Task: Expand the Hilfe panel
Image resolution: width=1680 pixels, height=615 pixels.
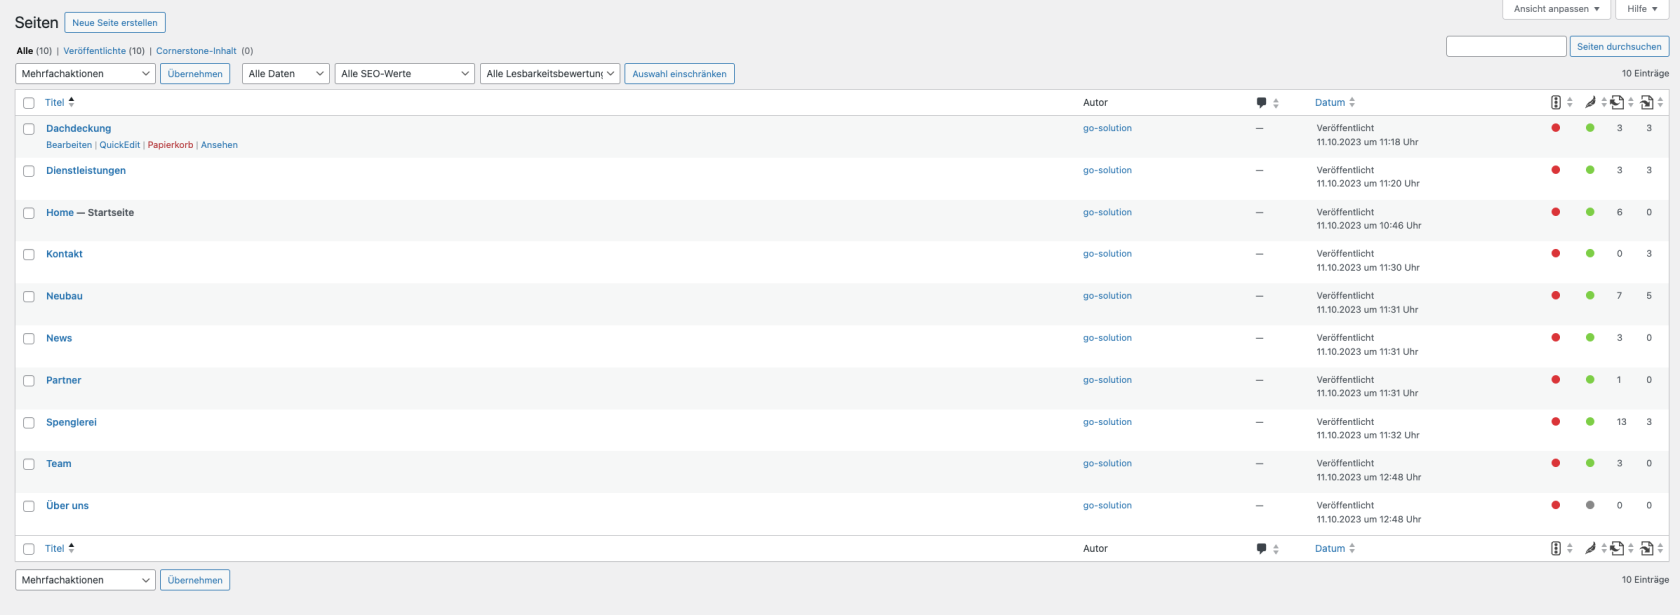Action: point(1642,9)
